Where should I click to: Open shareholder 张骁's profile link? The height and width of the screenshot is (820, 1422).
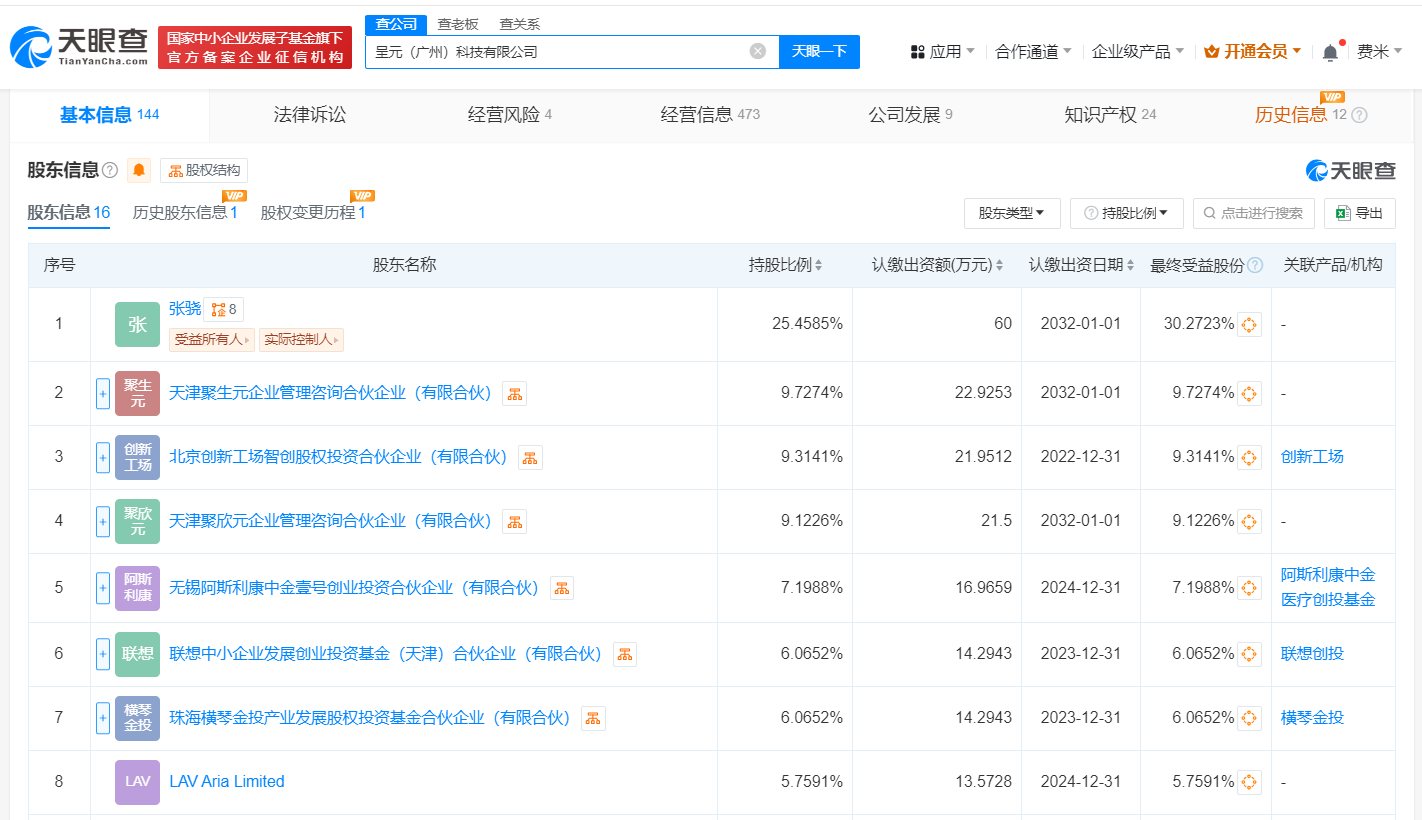click(x=185, y=309)
